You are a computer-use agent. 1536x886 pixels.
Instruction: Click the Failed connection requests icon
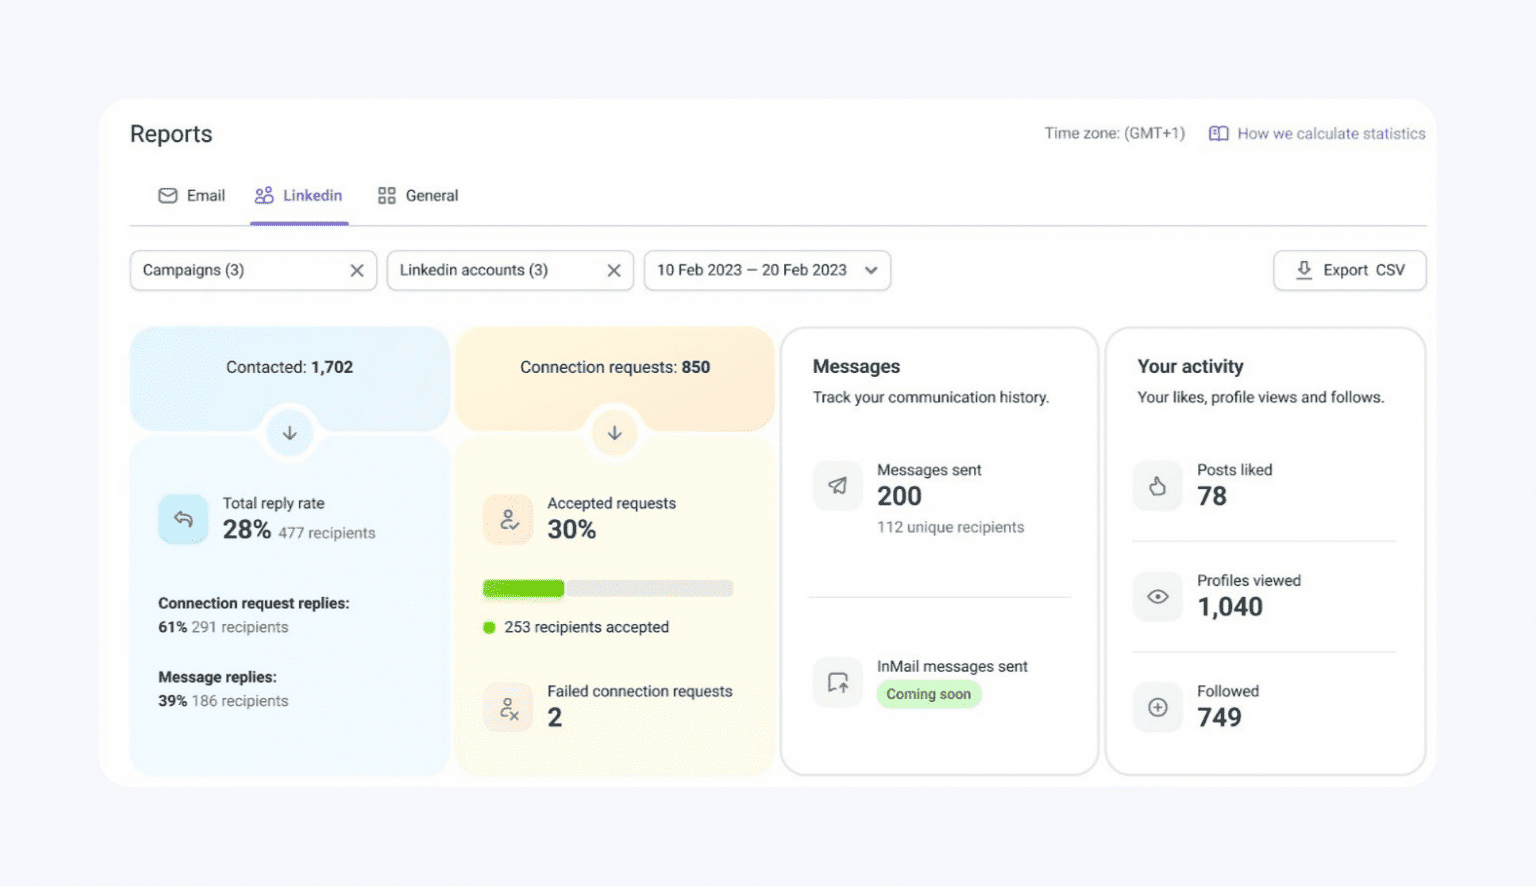pyautogui.click(x=509, y=708)
